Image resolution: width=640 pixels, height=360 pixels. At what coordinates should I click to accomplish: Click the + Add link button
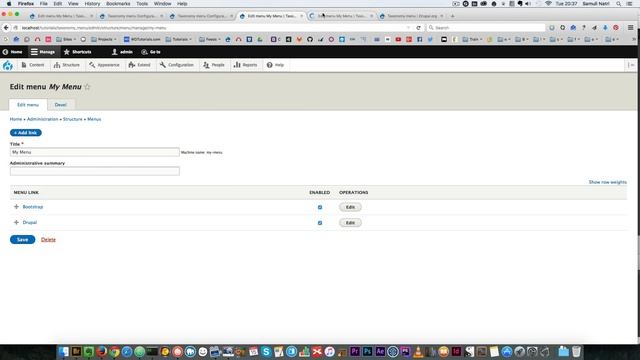(x=26, y=133)
